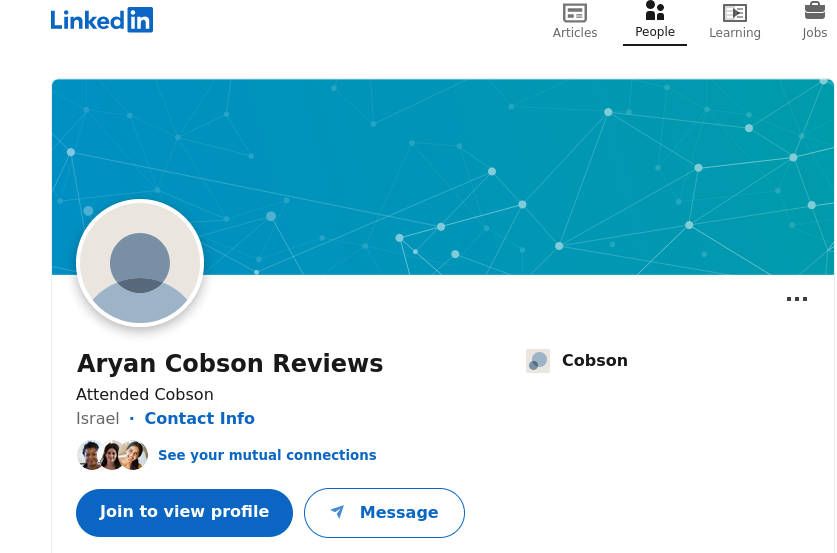837x553 pixels.
Task: Open the Jobs briefcase icon
Action: point(815,11)
